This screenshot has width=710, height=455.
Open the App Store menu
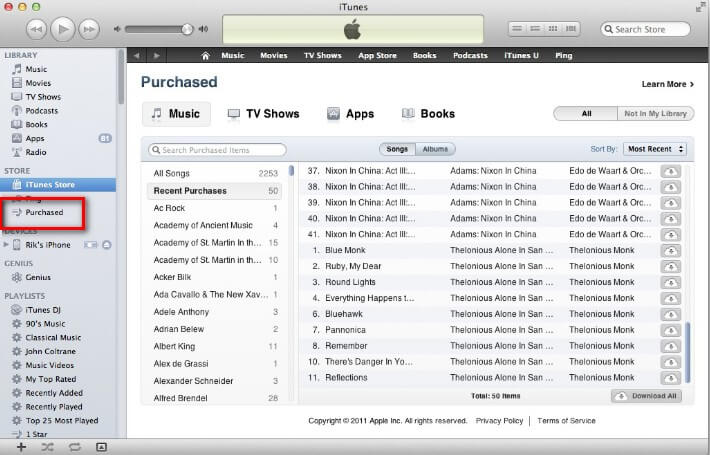(377, 56)
